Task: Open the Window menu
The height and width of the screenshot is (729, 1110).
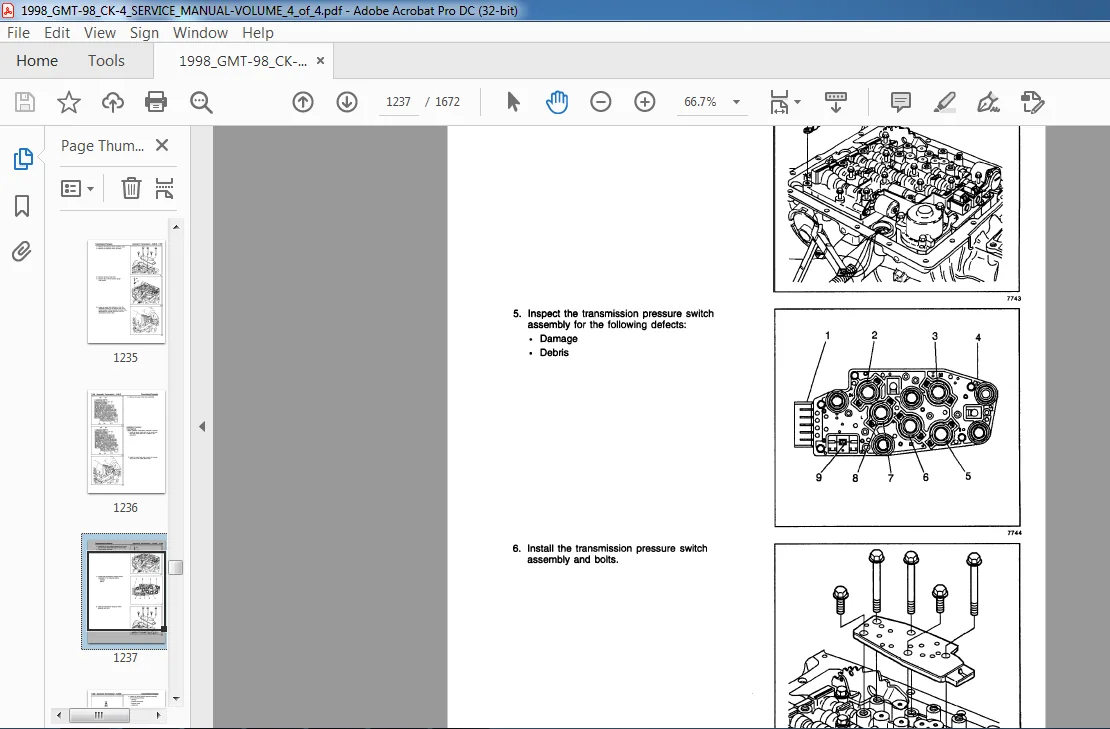Action: (x=200, y=33)
